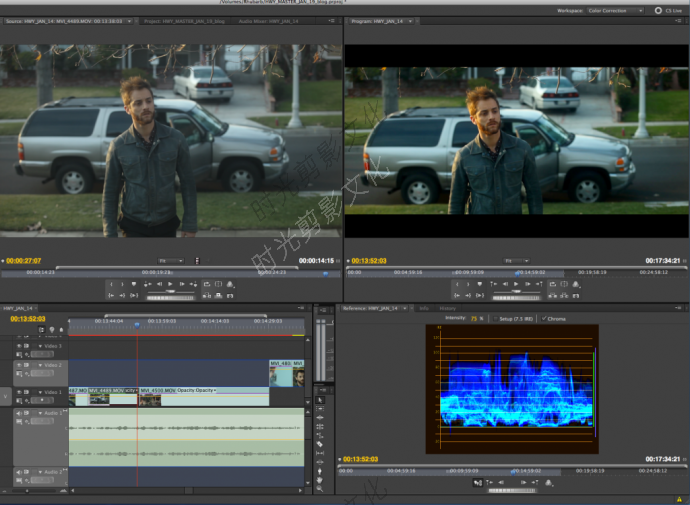Toggle Safe Margins in Source monitor

point(218,284)
